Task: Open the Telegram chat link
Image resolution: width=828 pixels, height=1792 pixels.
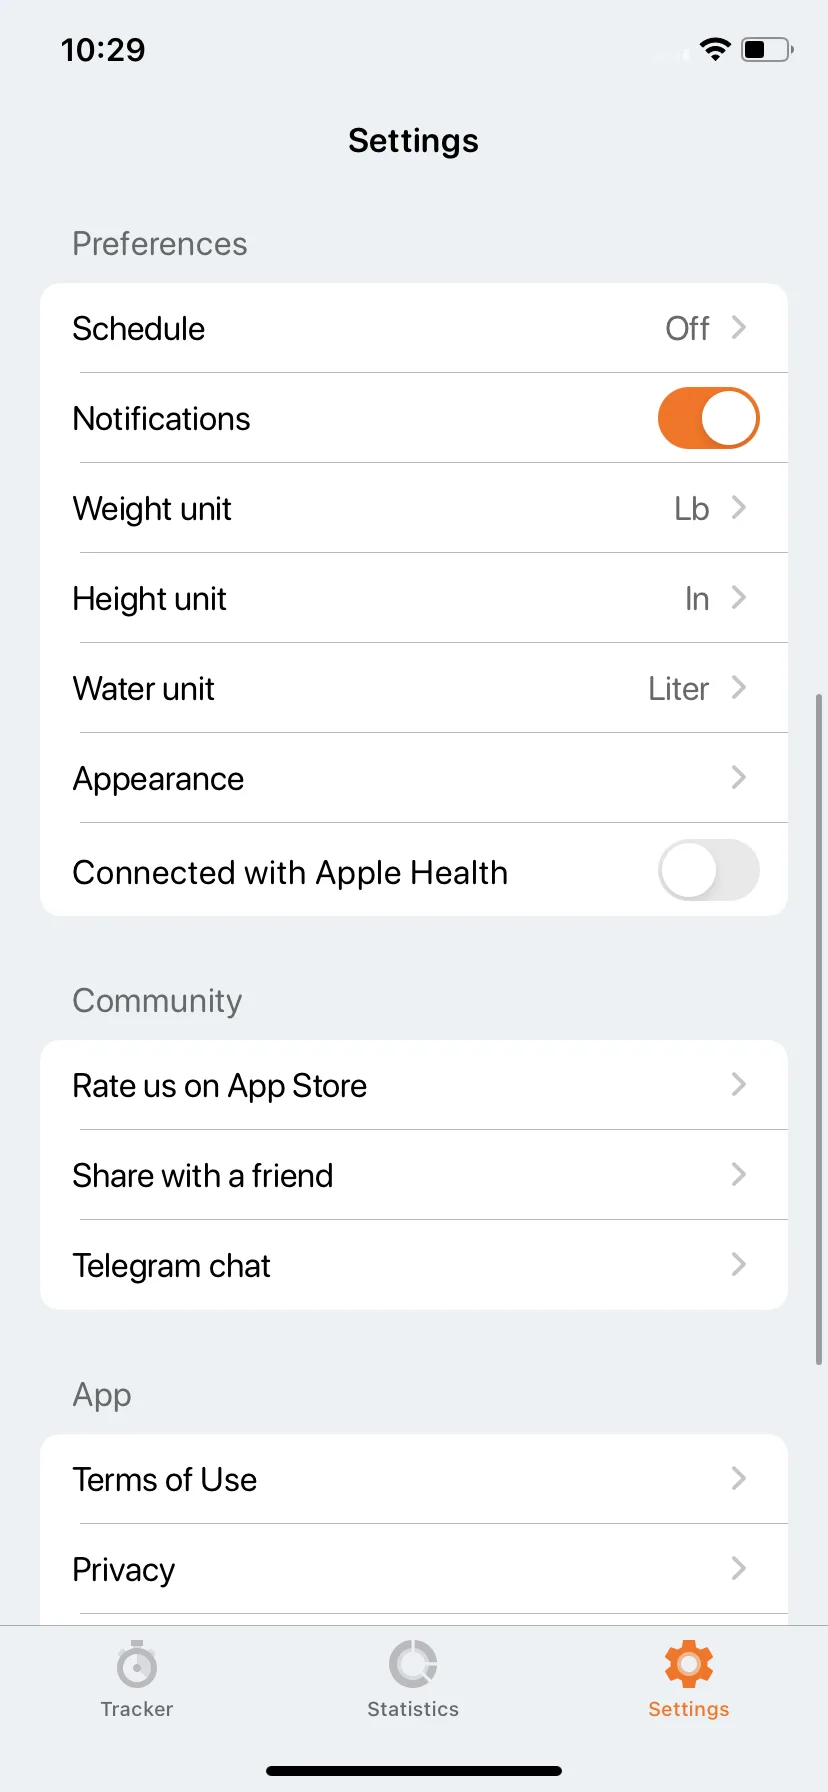Action: pos(414,1265)
